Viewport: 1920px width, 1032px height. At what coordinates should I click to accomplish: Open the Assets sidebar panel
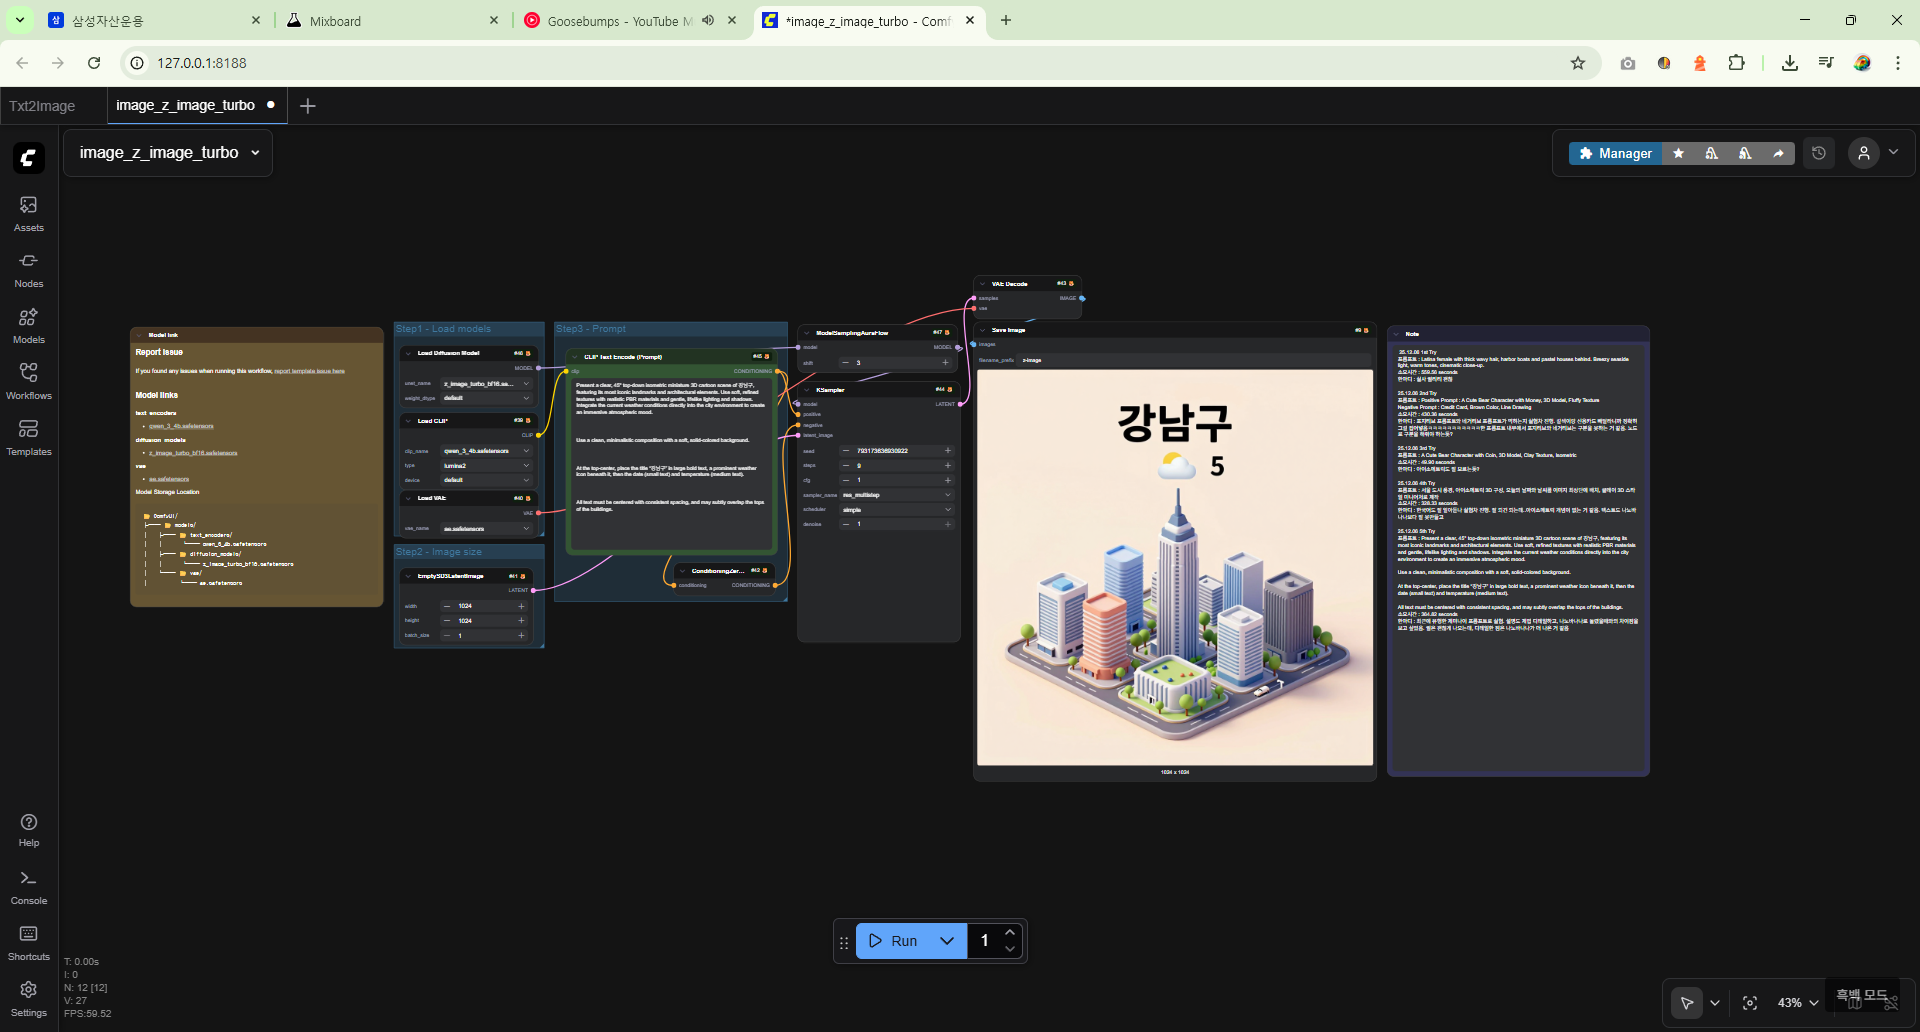coord(28,213)
